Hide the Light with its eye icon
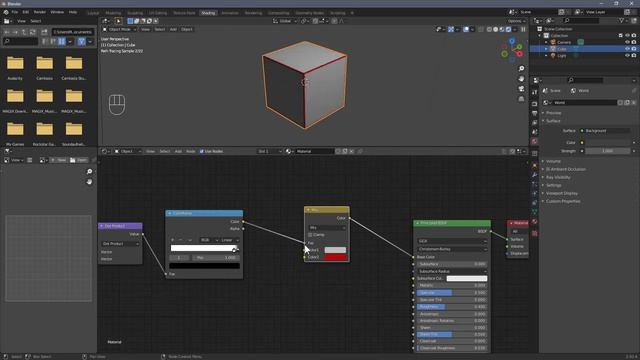Image resolution: width=640 pixels, height=360 pixels. 627,56
